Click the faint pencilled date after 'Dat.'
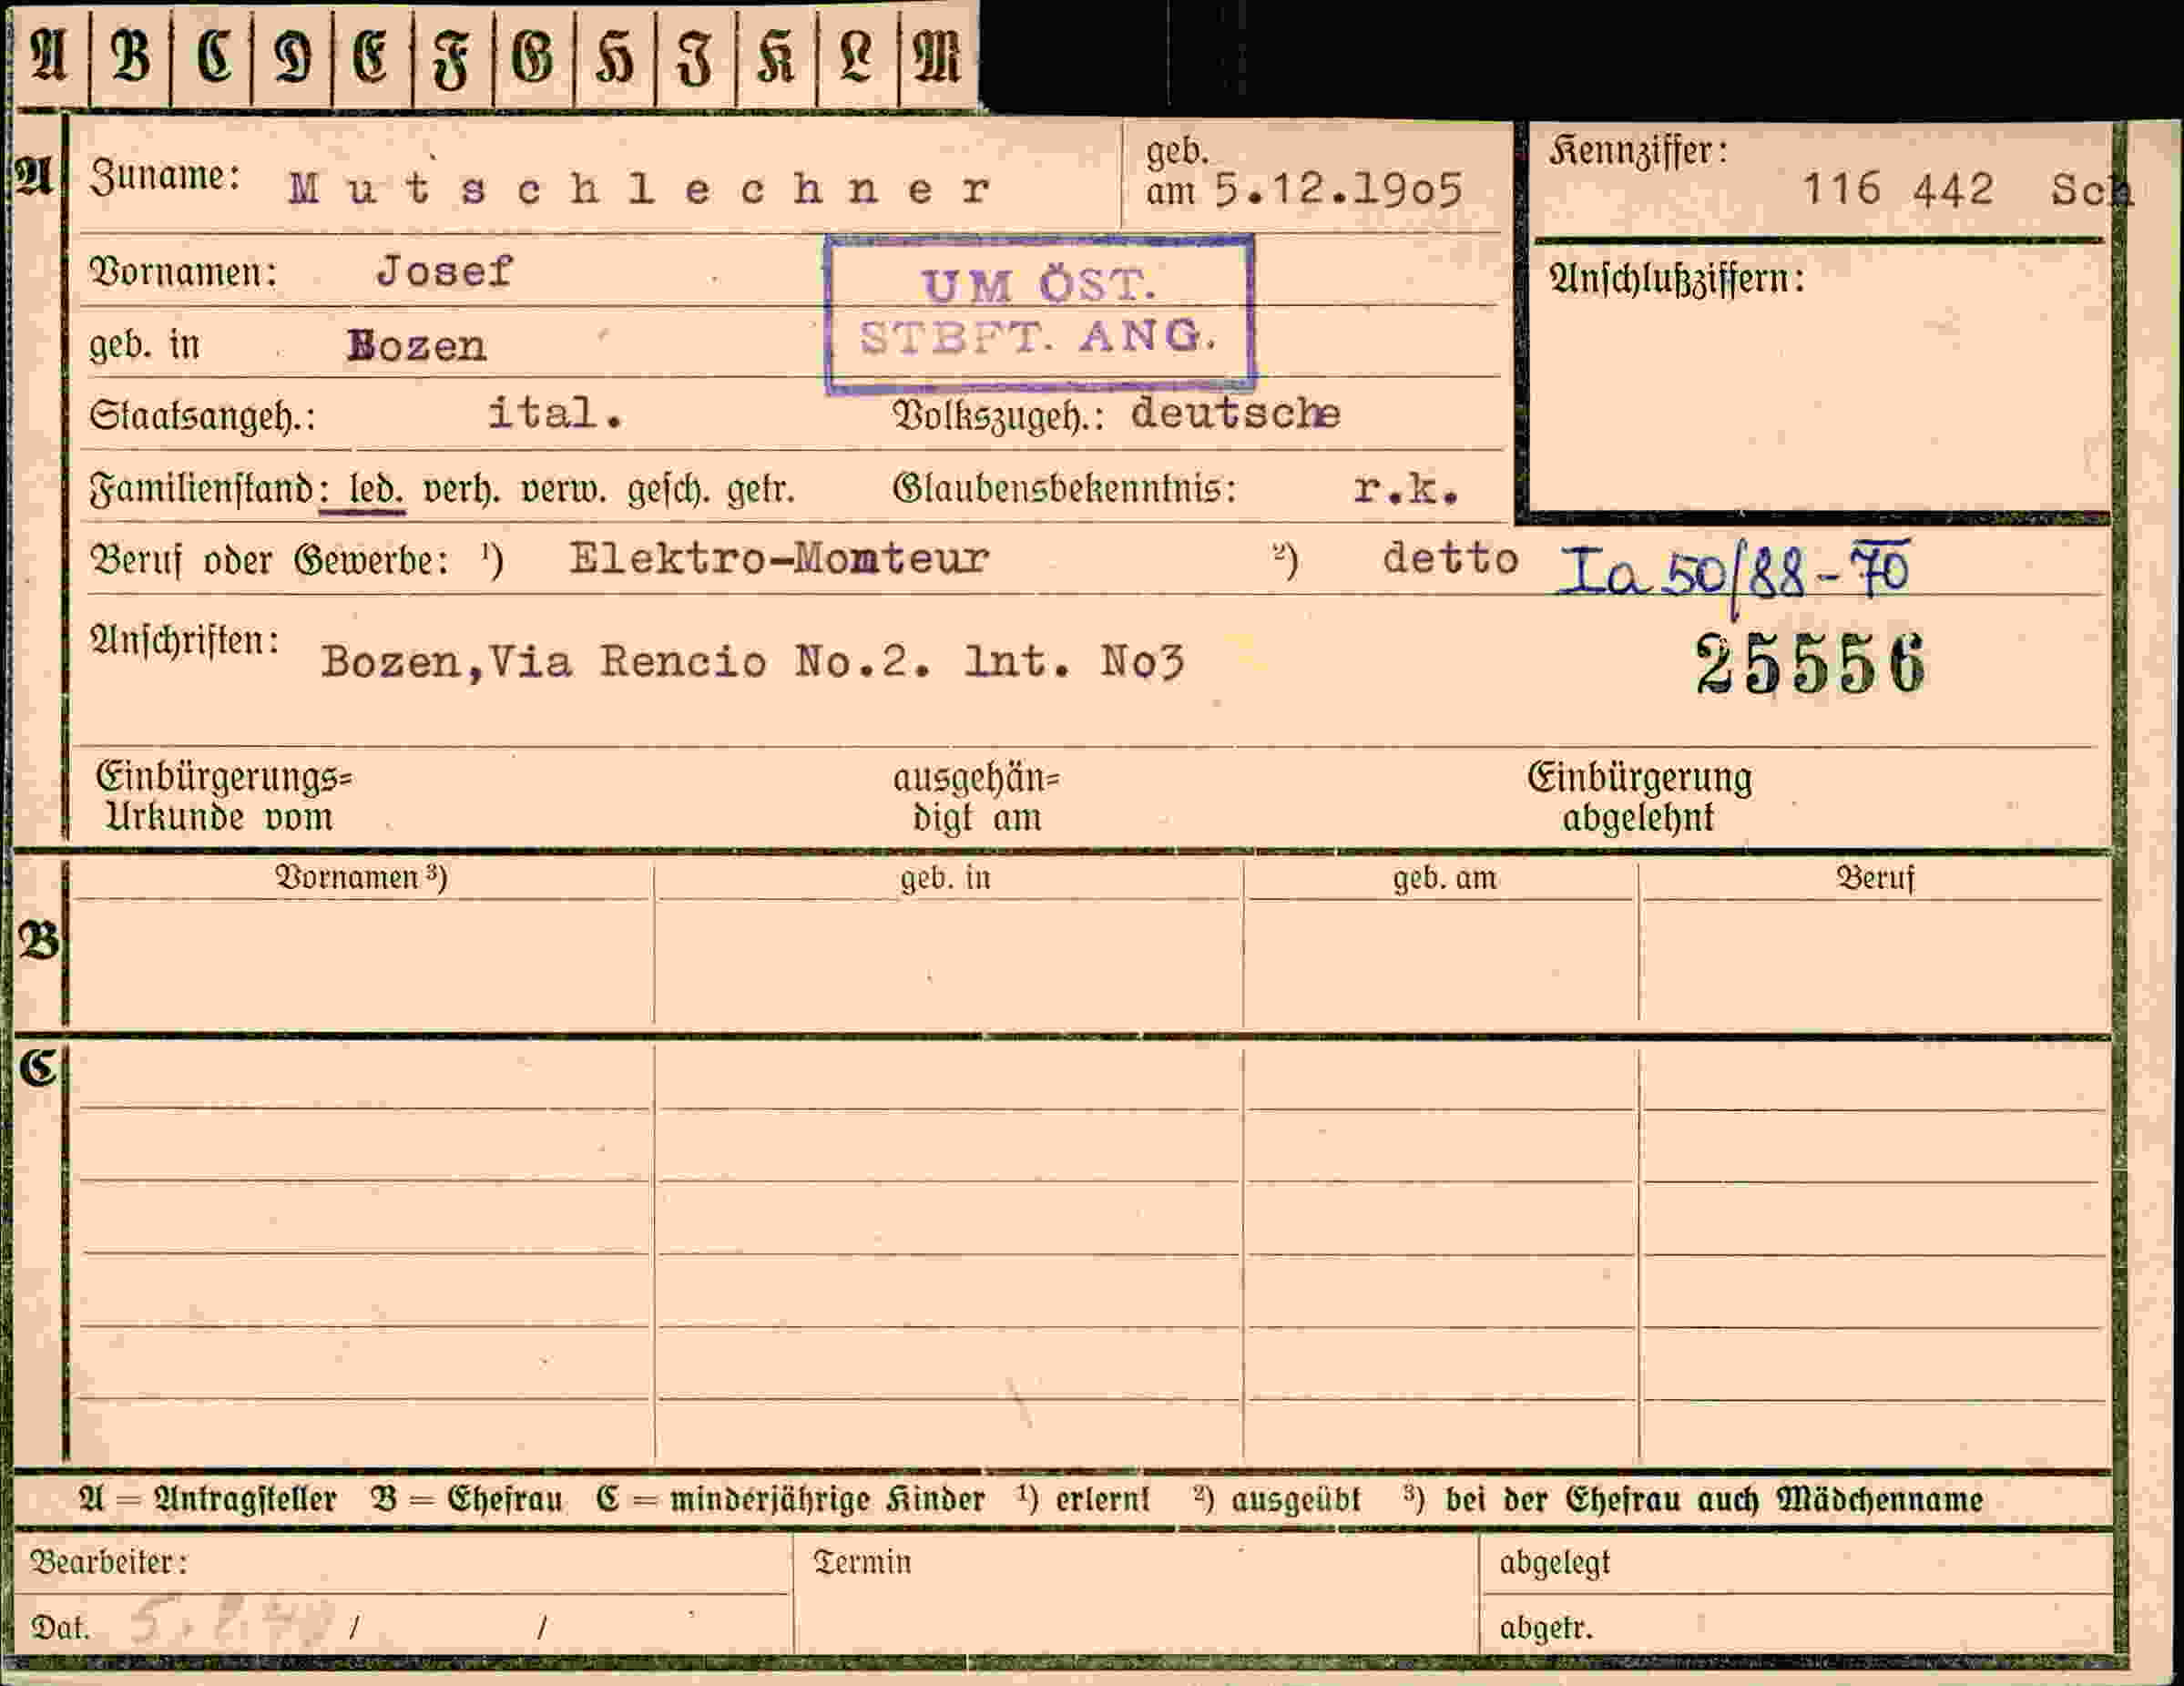Viewport: 2184px width, 1686px height. (x=232, y=1621)
